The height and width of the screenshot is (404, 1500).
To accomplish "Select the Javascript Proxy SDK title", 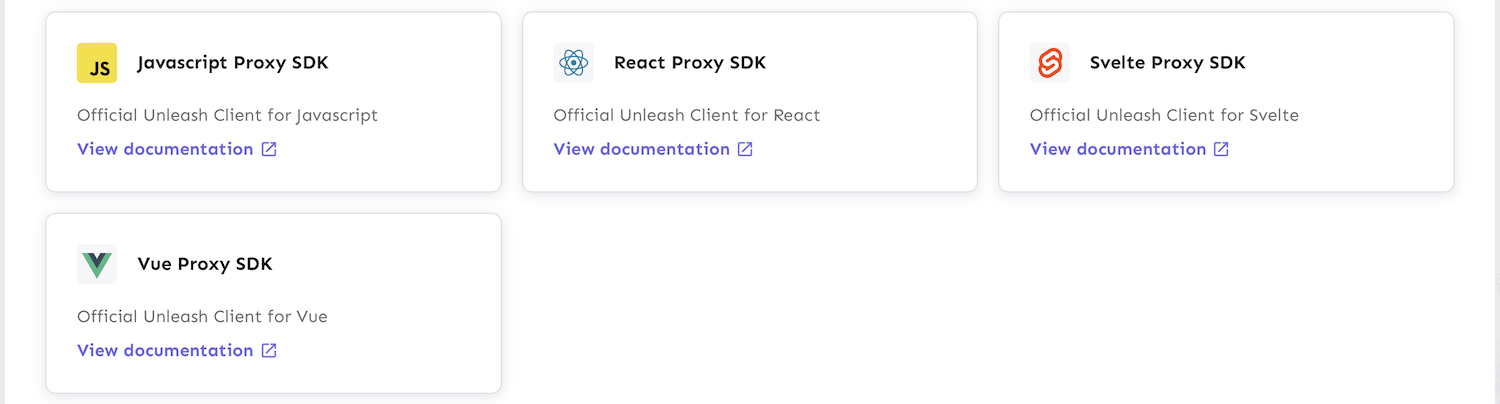I will 232,63.
